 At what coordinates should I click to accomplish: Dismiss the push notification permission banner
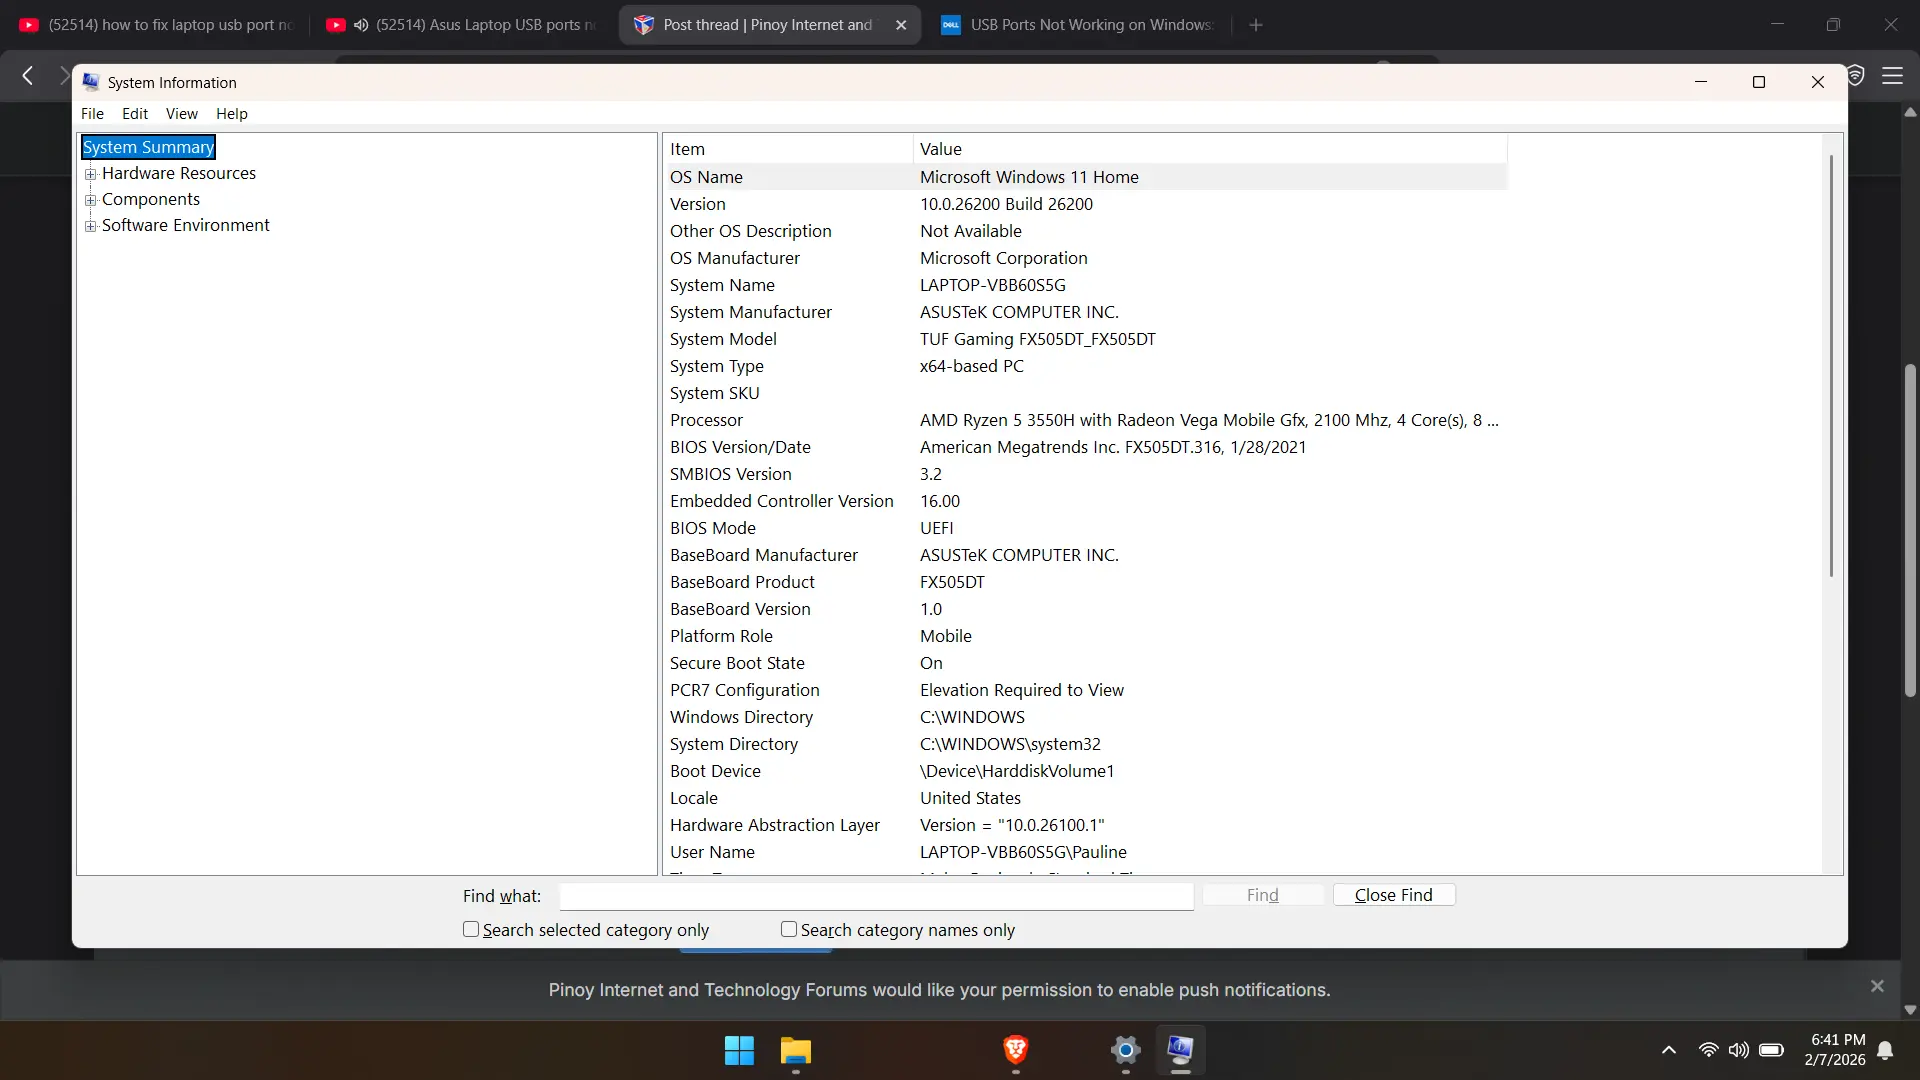point(1877,986)
